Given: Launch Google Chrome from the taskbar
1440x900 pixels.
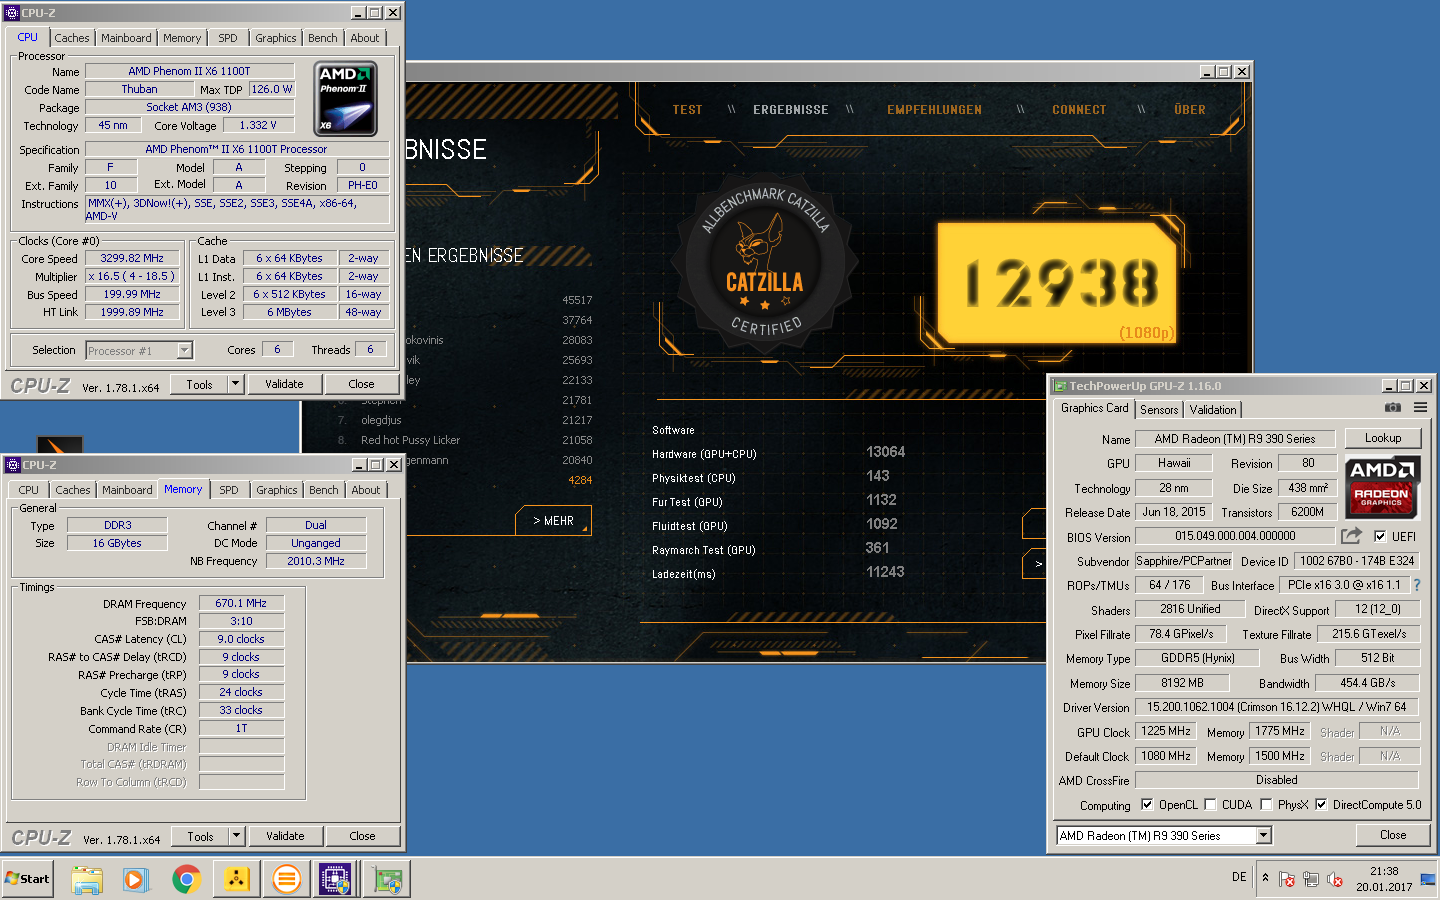Looking at the screenshot, I should click(186, 880).
